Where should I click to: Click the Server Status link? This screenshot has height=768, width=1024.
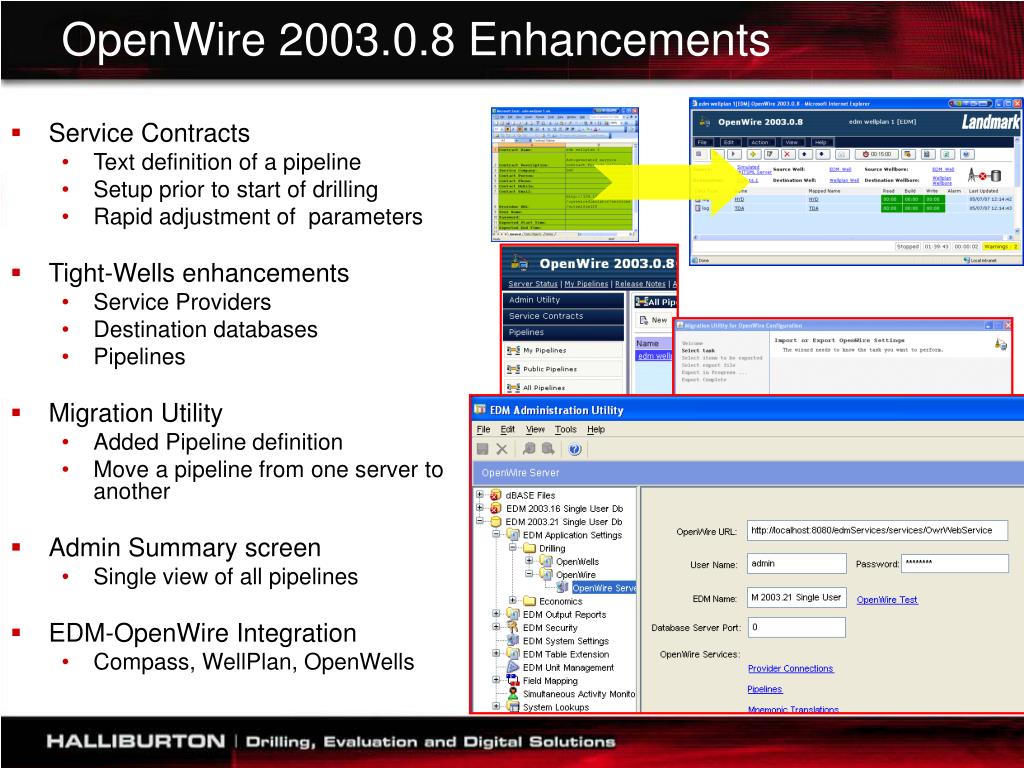tap(533, 284)
